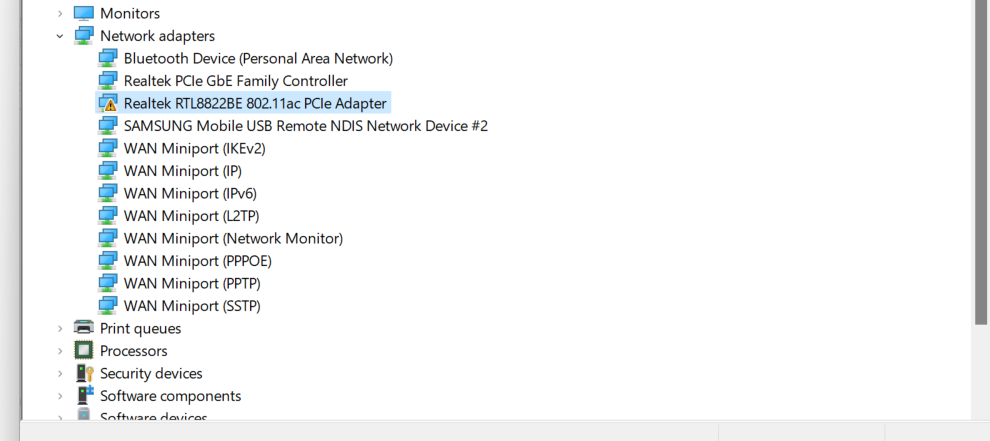
Task: Select WAN Miniport (IKEv2) entry
Action: click(x=194, y=148)
